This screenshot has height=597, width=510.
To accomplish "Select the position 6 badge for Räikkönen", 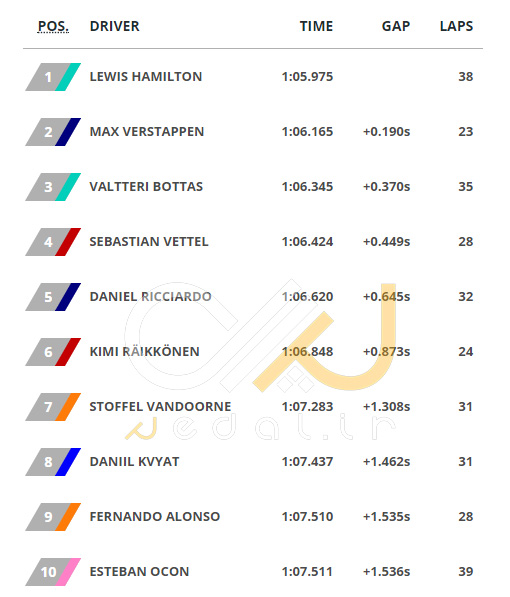I will point(53,352).
